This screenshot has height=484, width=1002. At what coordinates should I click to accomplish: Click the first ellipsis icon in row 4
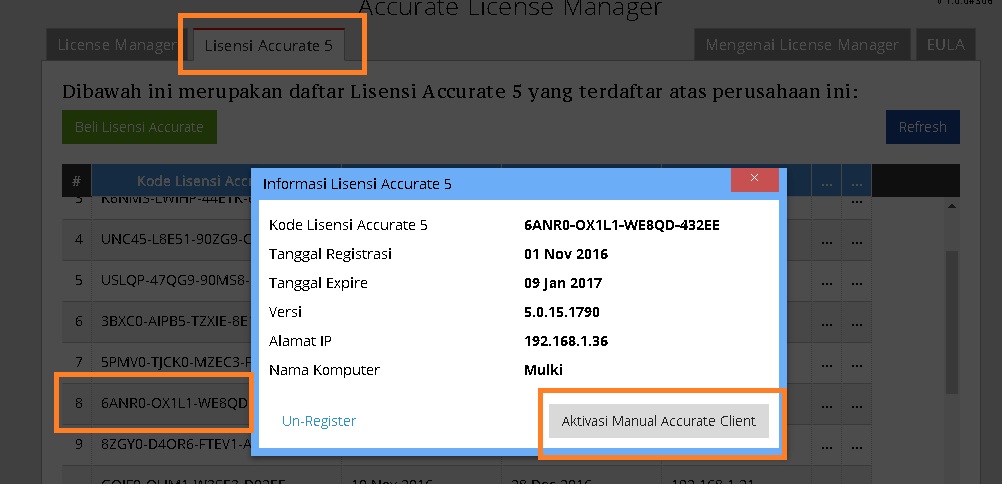point(826,241)
